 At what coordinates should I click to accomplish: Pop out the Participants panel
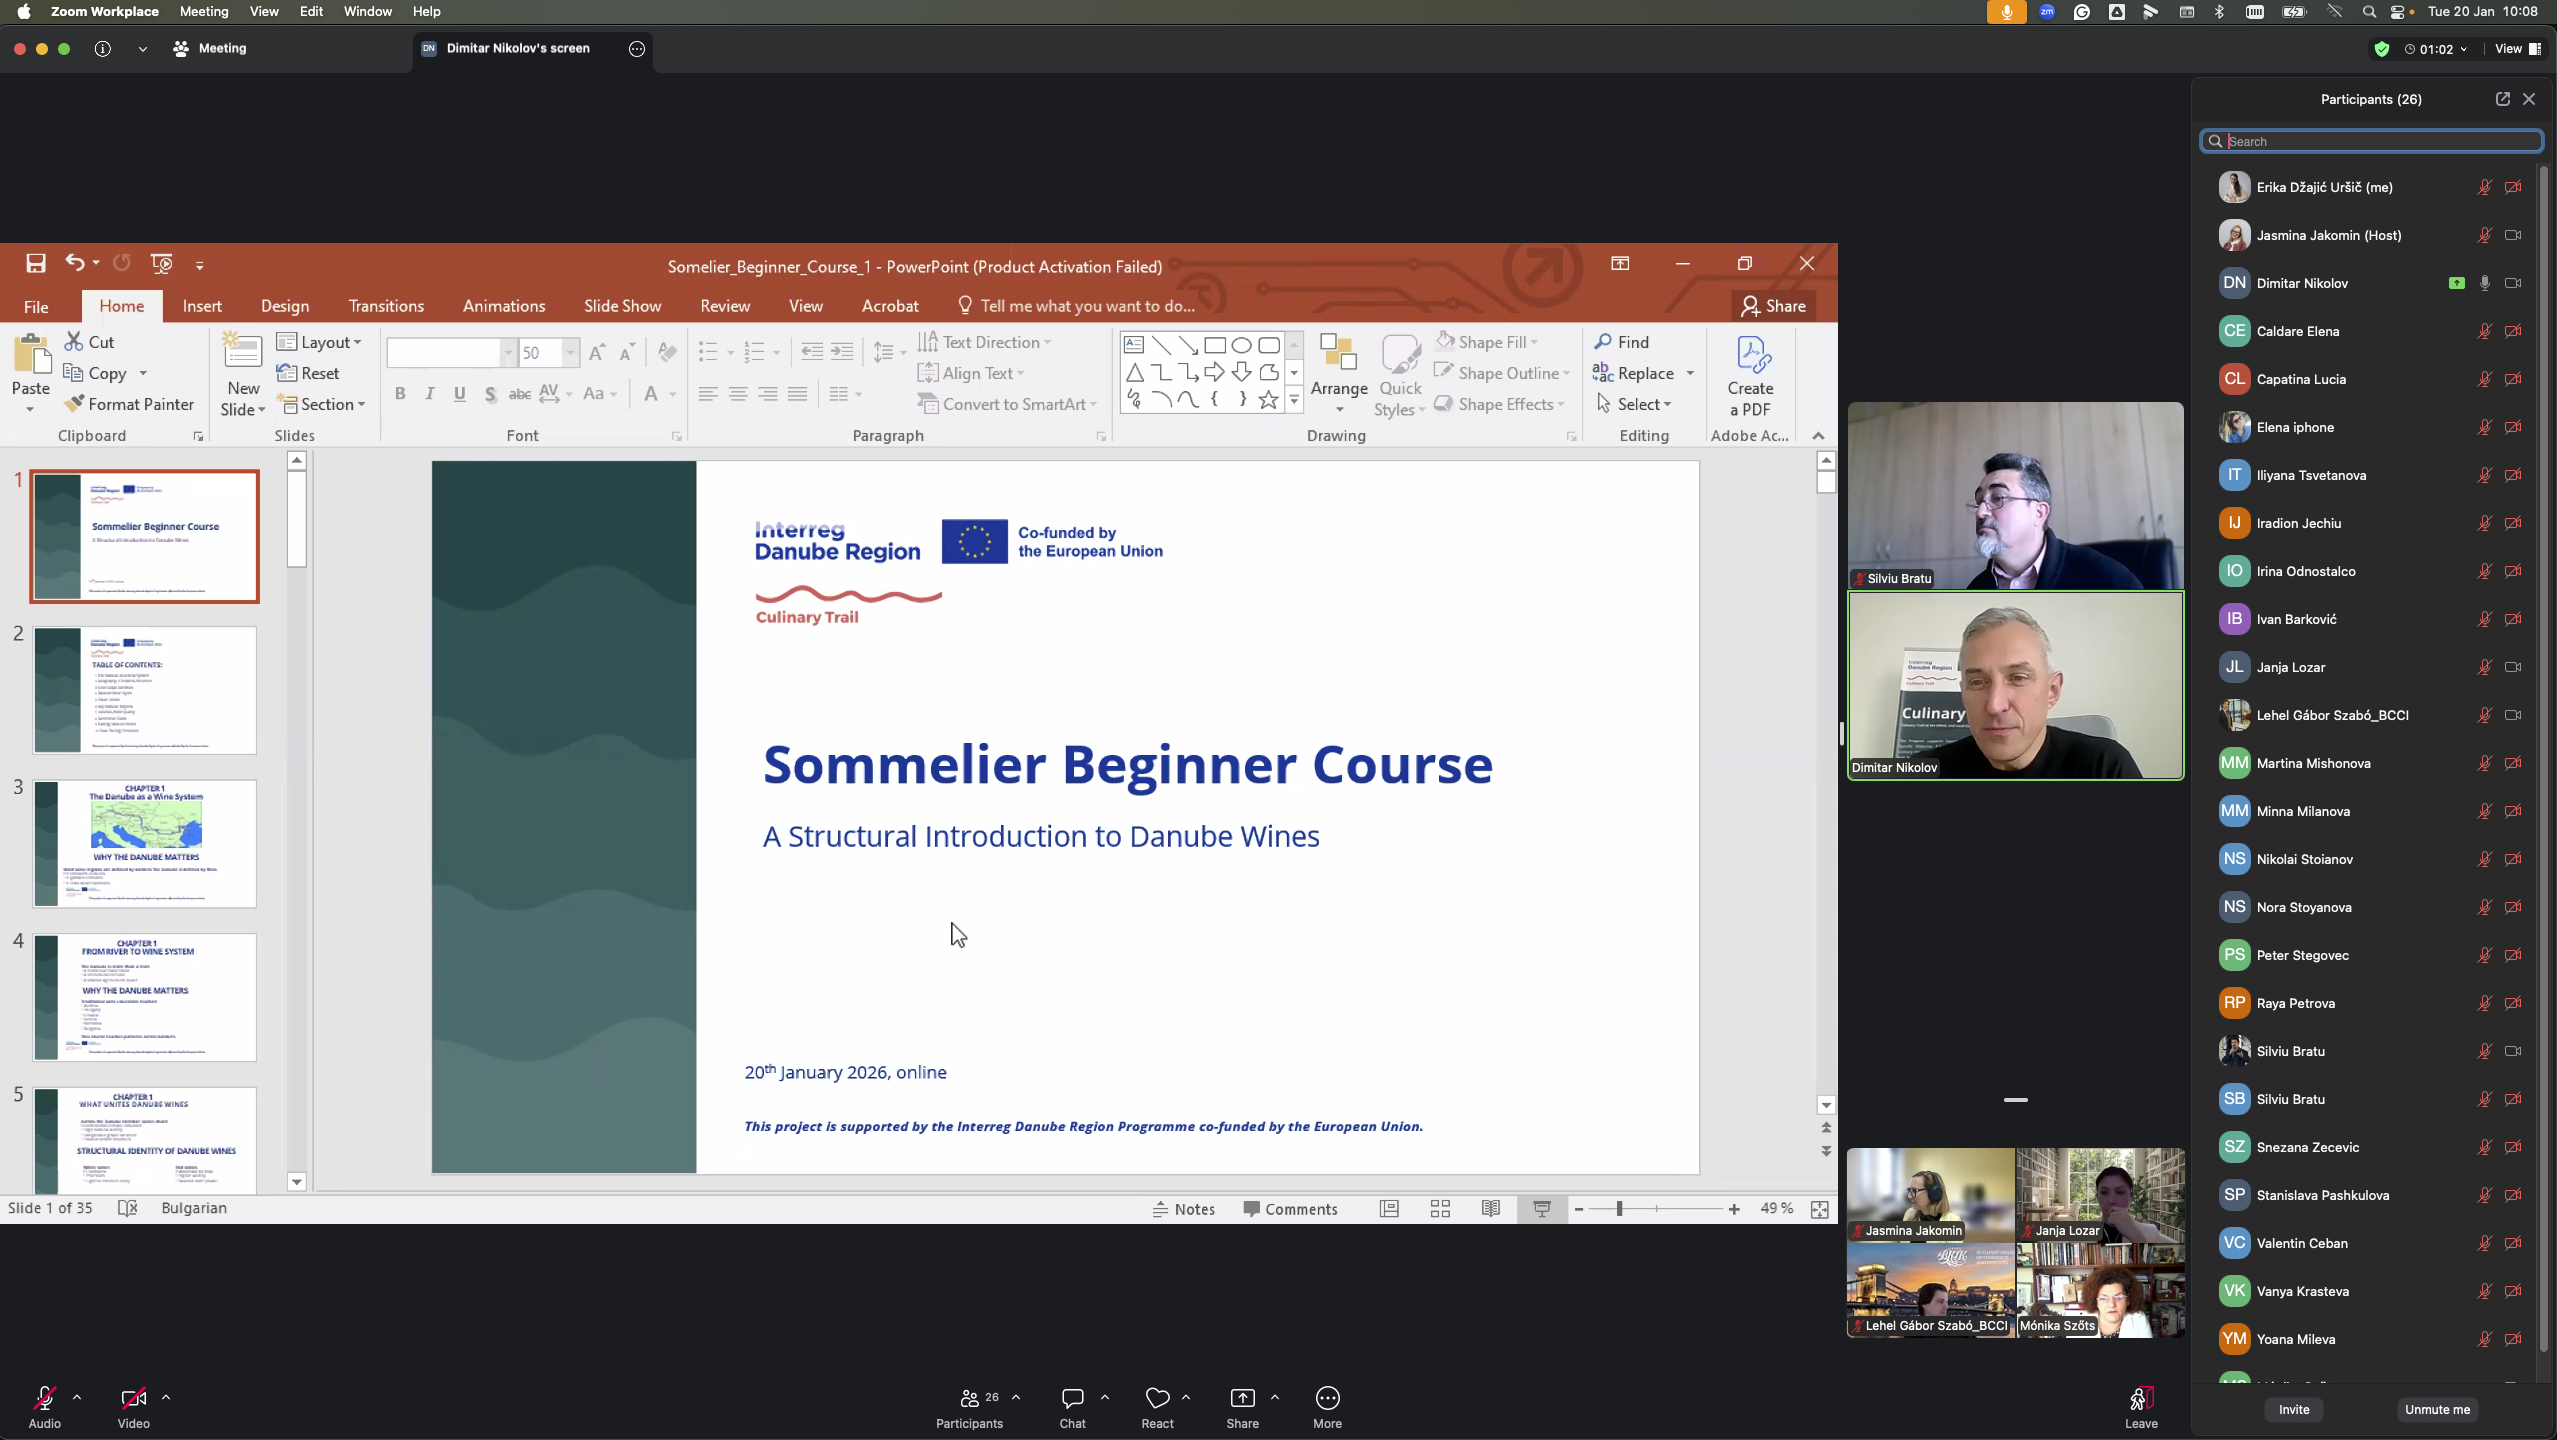tap(2502, 99)
